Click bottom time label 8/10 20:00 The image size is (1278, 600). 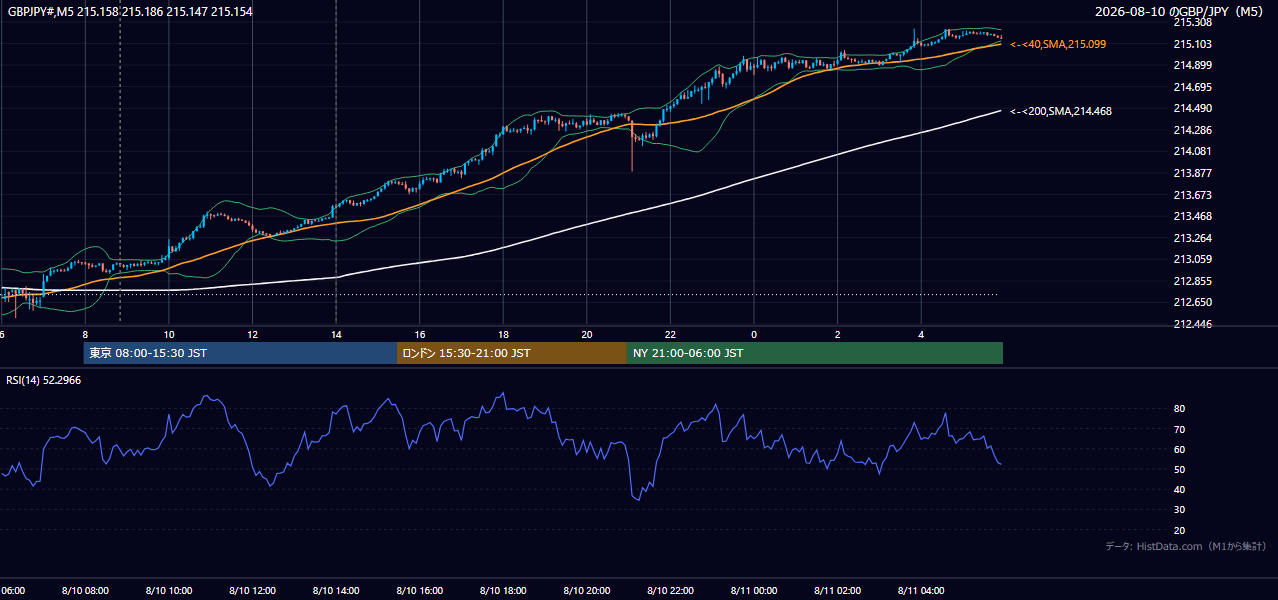[x=587, y=591]
